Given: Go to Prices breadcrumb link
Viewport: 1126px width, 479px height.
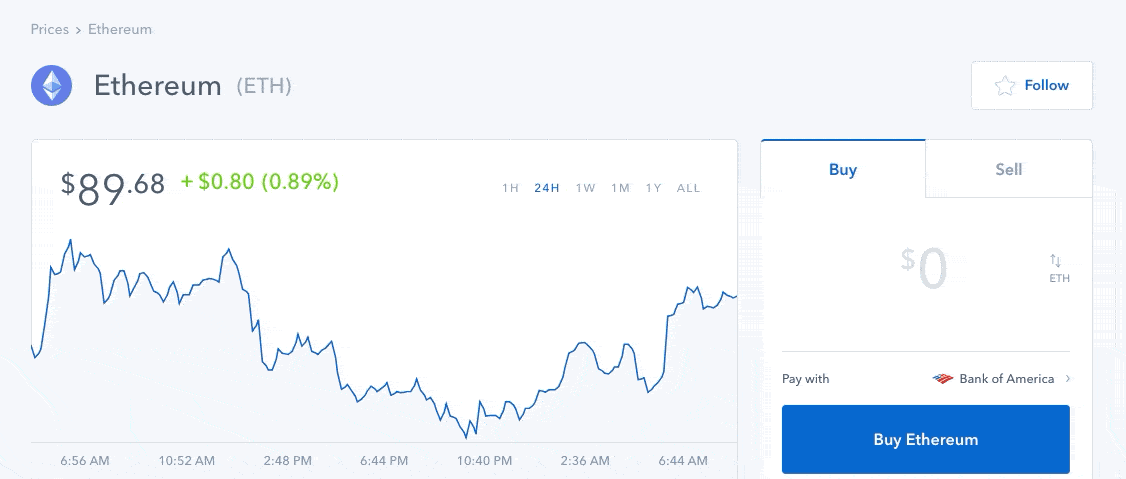Looking at the screenshot, I should pyautogui.click(x=50, y=29).
